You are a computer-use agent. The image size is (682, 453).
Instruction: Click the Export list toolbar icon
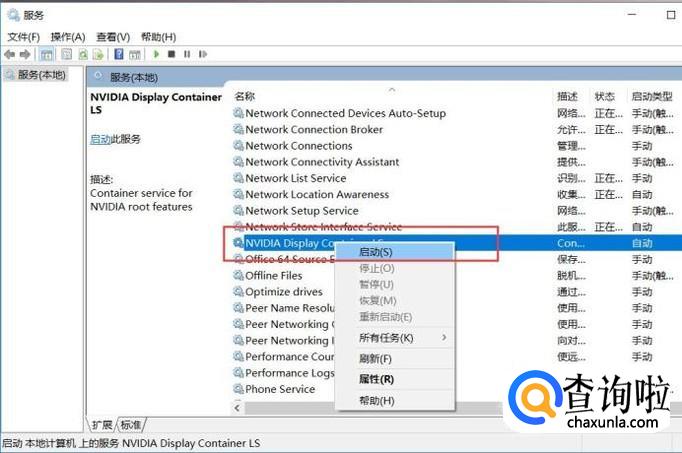click(x=98, y=54)
